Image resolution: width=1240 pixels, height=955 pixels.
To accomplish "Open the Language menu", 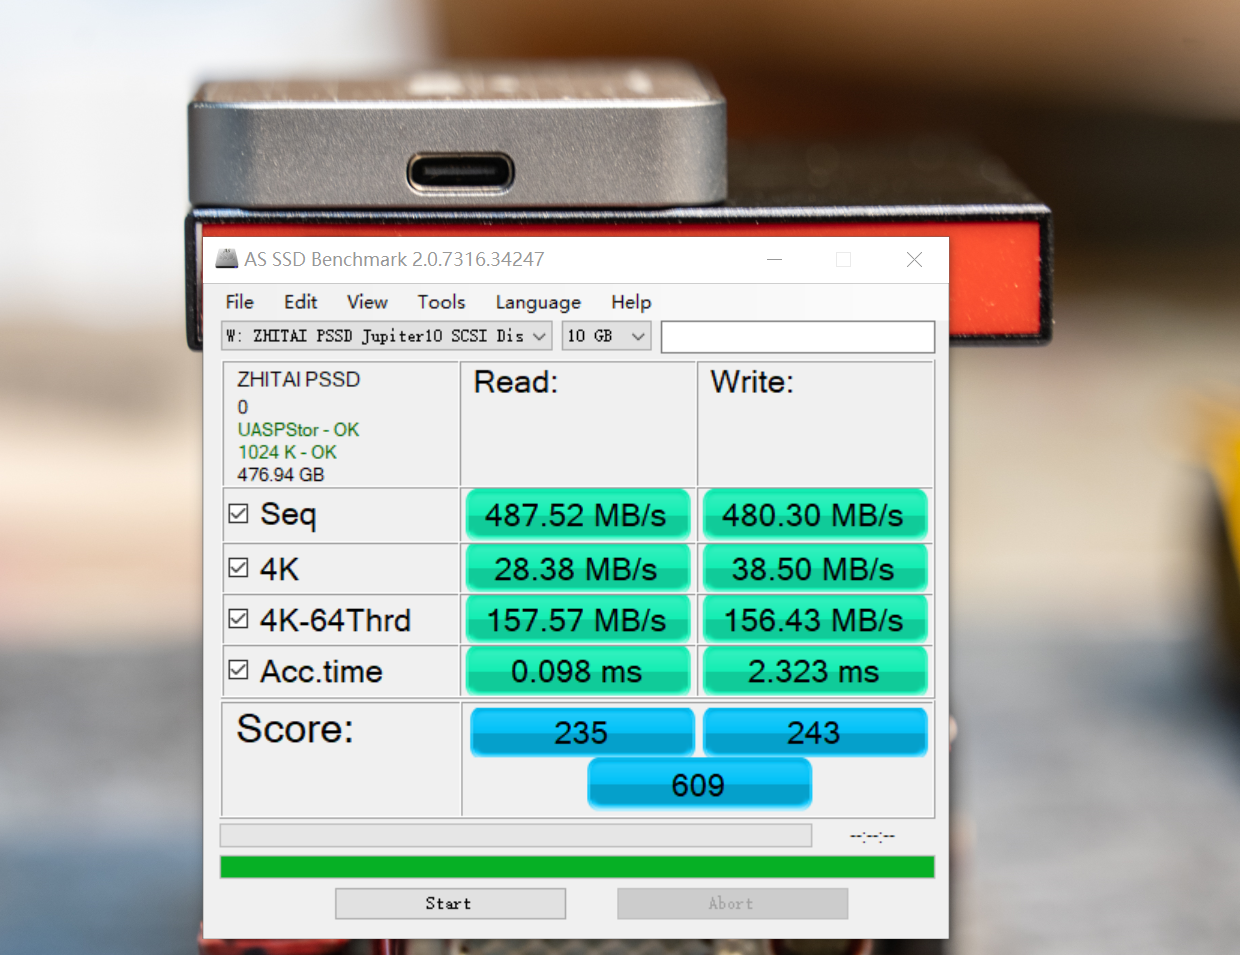I will click(x=538, y=302).
